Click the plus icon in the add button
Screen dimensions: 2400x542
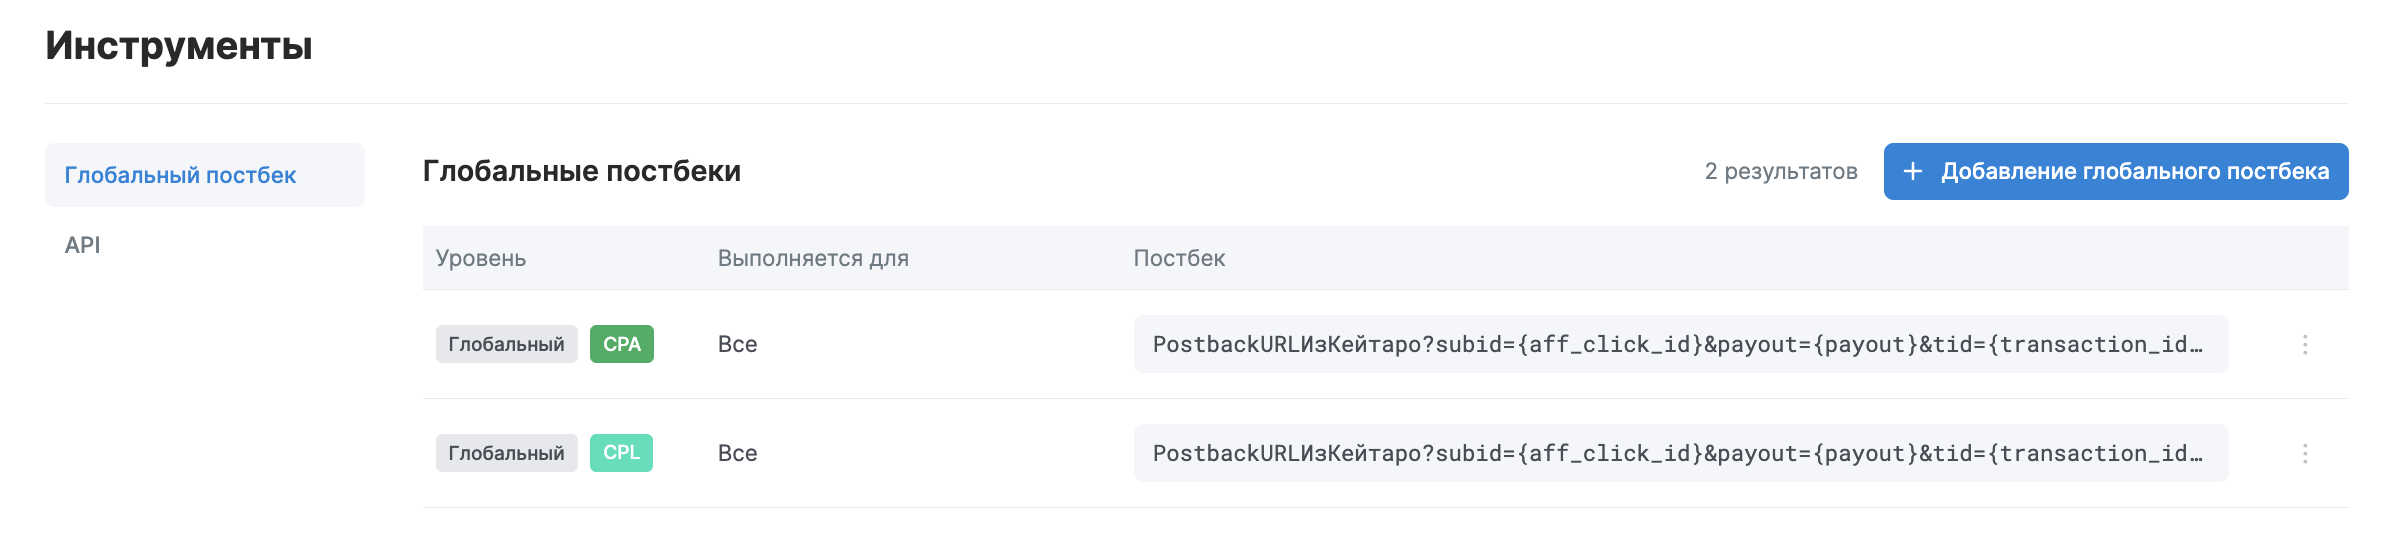(1913, 172)
